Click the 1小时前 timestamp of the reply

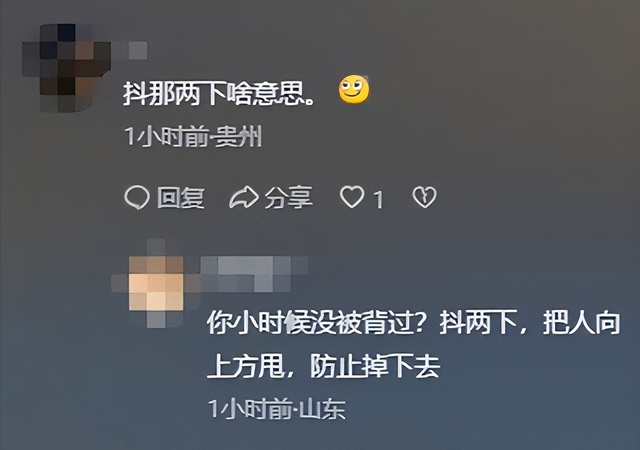coord(250,408)
